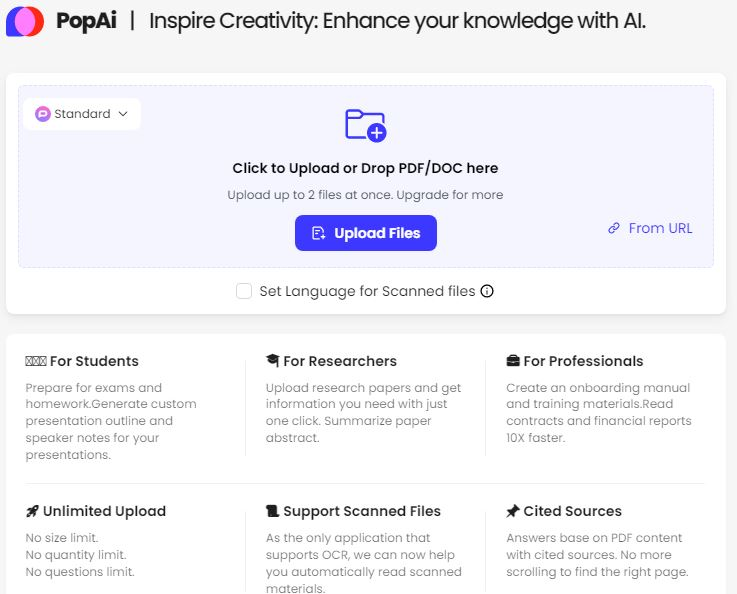Click the graduation cap Researchers icon
Screen dimensions: 737x594
click(x=273, y=360)
